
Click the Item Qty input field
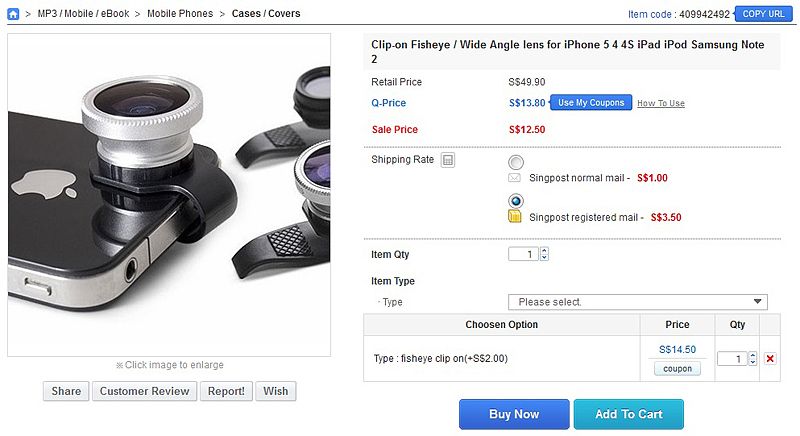pyautogui.click(x=523, y=254)
